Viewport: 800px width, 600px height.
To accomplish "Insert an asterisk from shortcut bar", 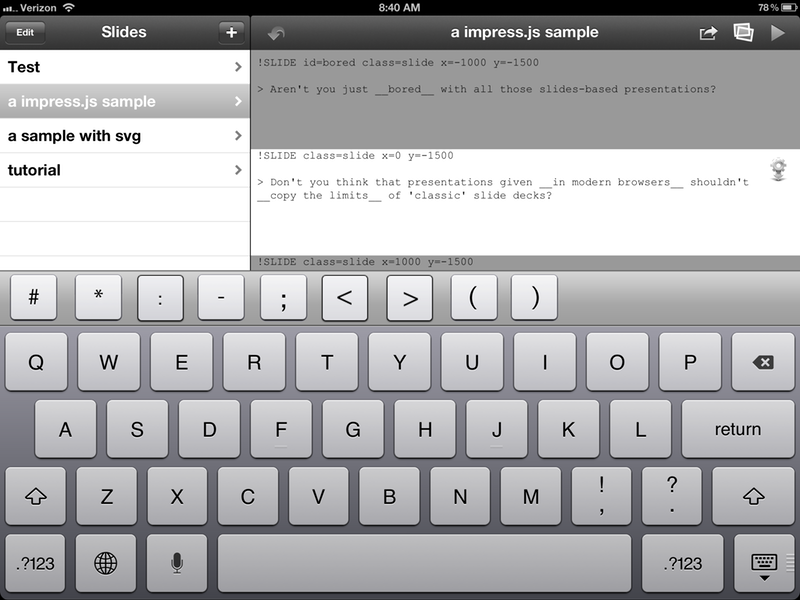I will tap(98, 297).
